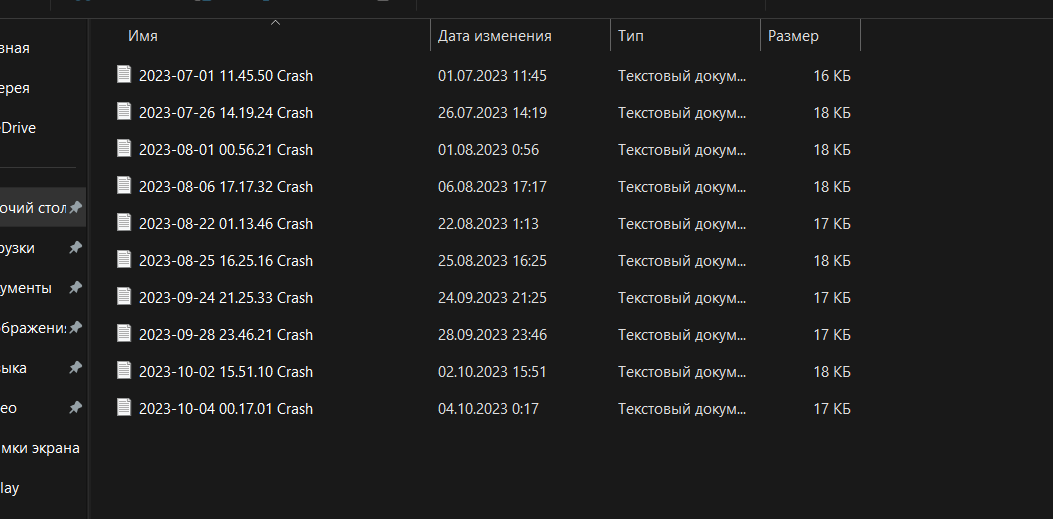The image size is (1053, 519).
Task: Select the document icon of 2023-08-01 Crash
Action: click(x=124, y=149)
